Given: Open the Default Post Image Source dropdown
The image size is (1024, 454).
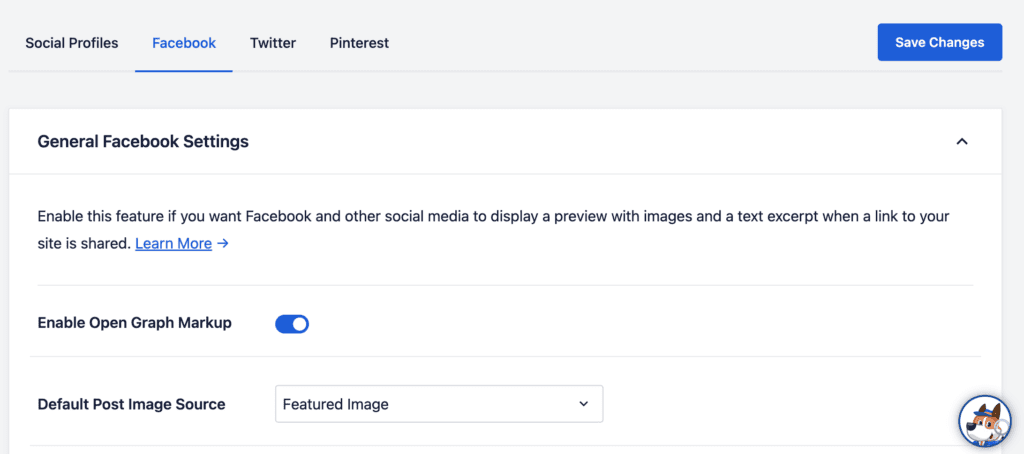Looking at the screenshot, I should point(439,404).
